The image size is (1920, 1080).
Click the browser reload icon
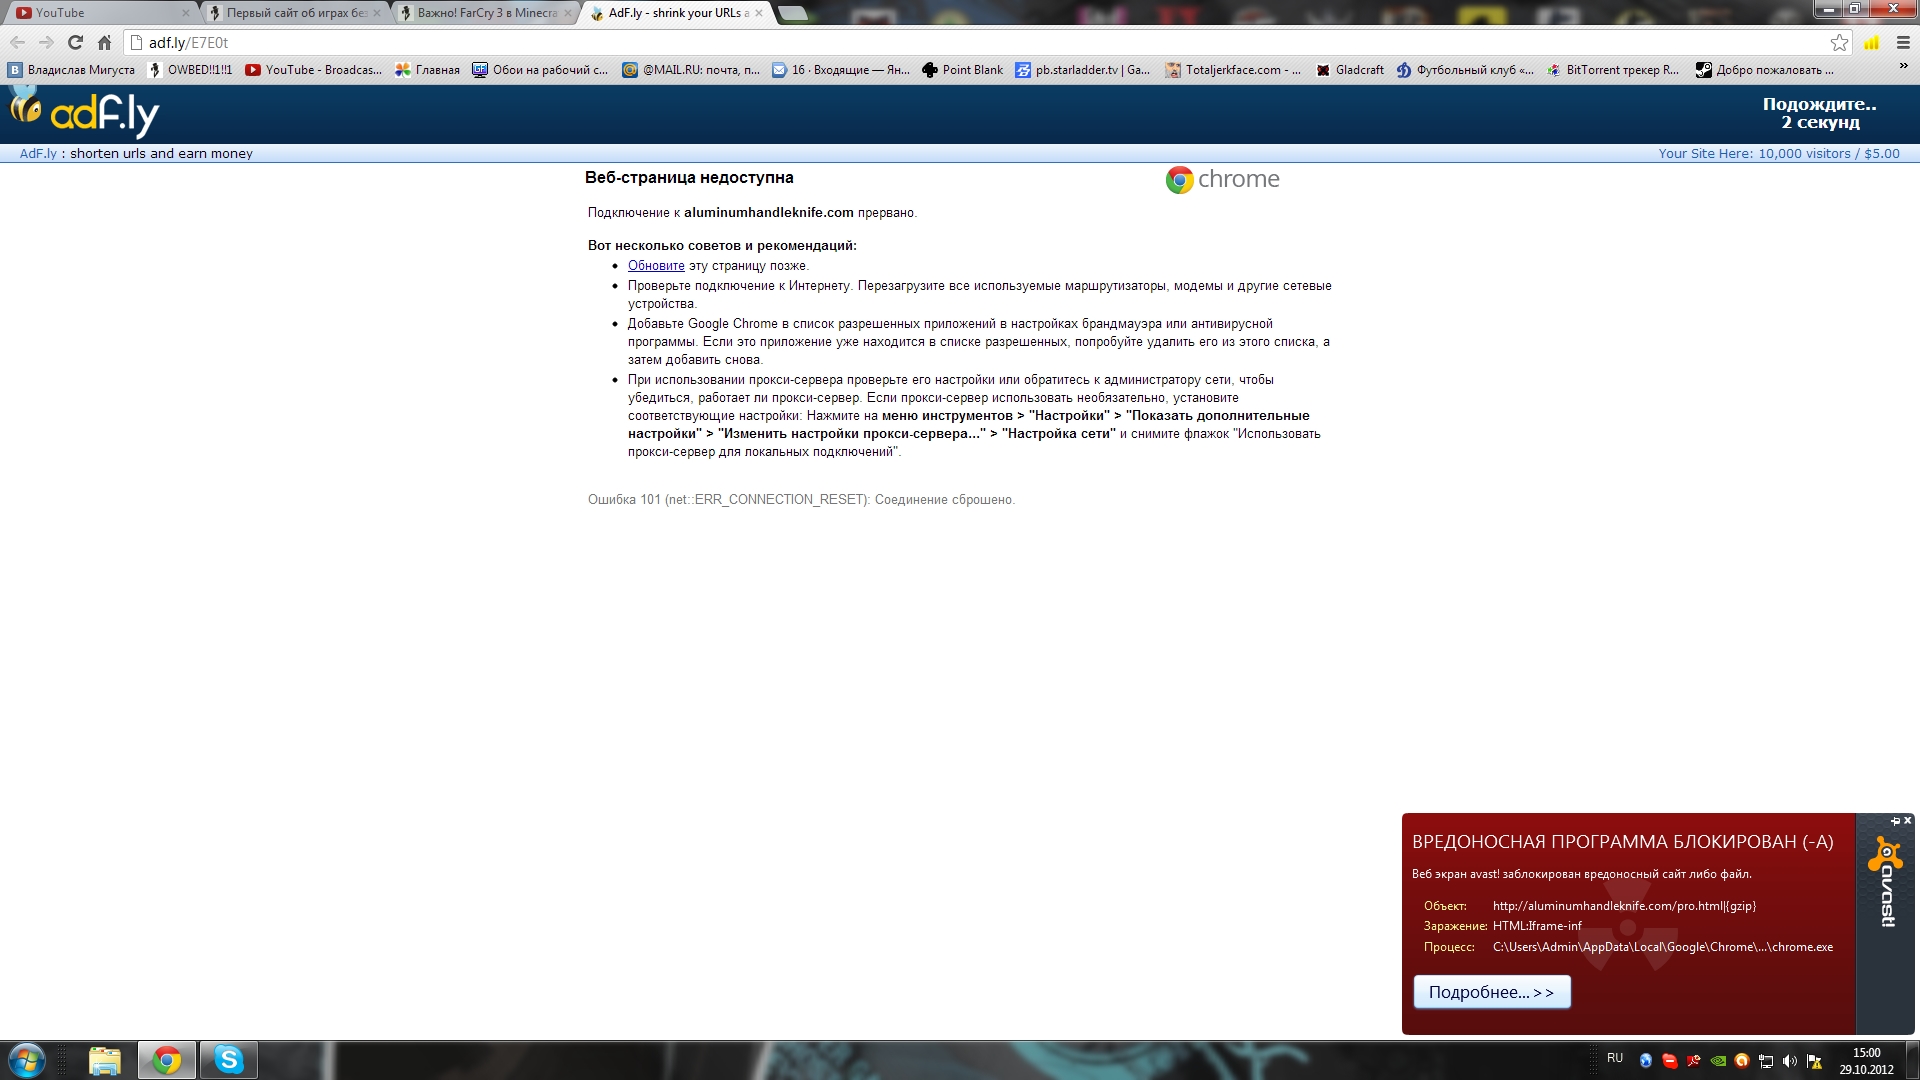75,43
